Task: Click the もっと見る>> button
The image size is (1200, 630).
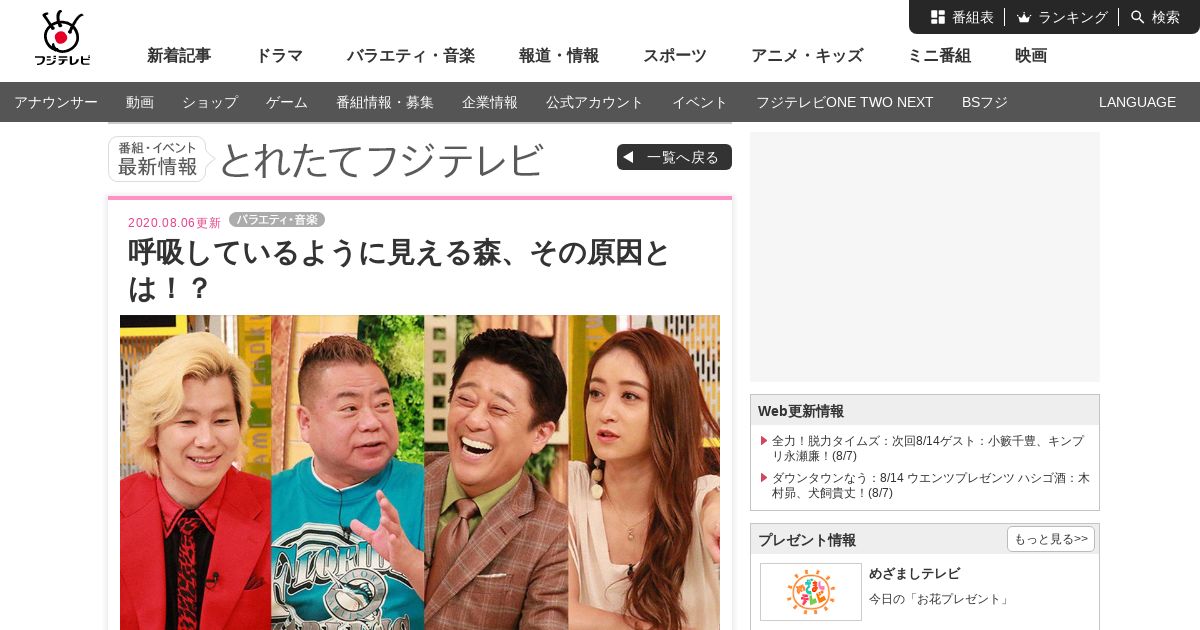Action: [x=1051, y=539]
